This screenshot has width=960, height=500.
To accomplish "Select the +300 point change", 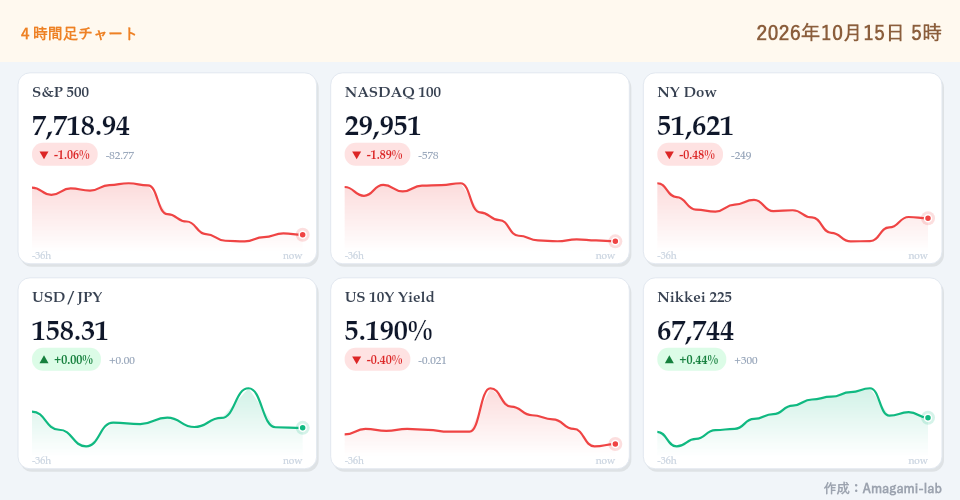I will (746, 360).
